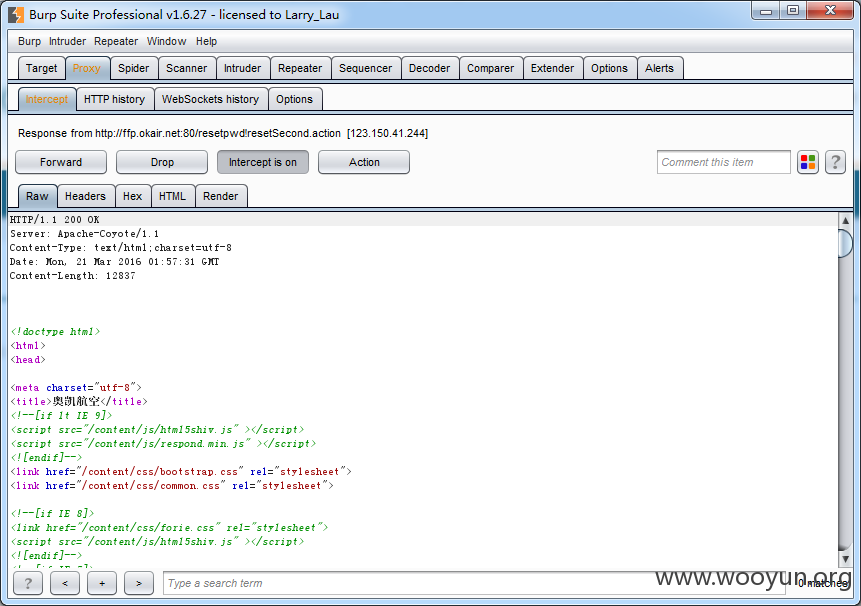Screen dimensions: 861x606
Task: Click the plus search options button
Action: tap(102, 583)
